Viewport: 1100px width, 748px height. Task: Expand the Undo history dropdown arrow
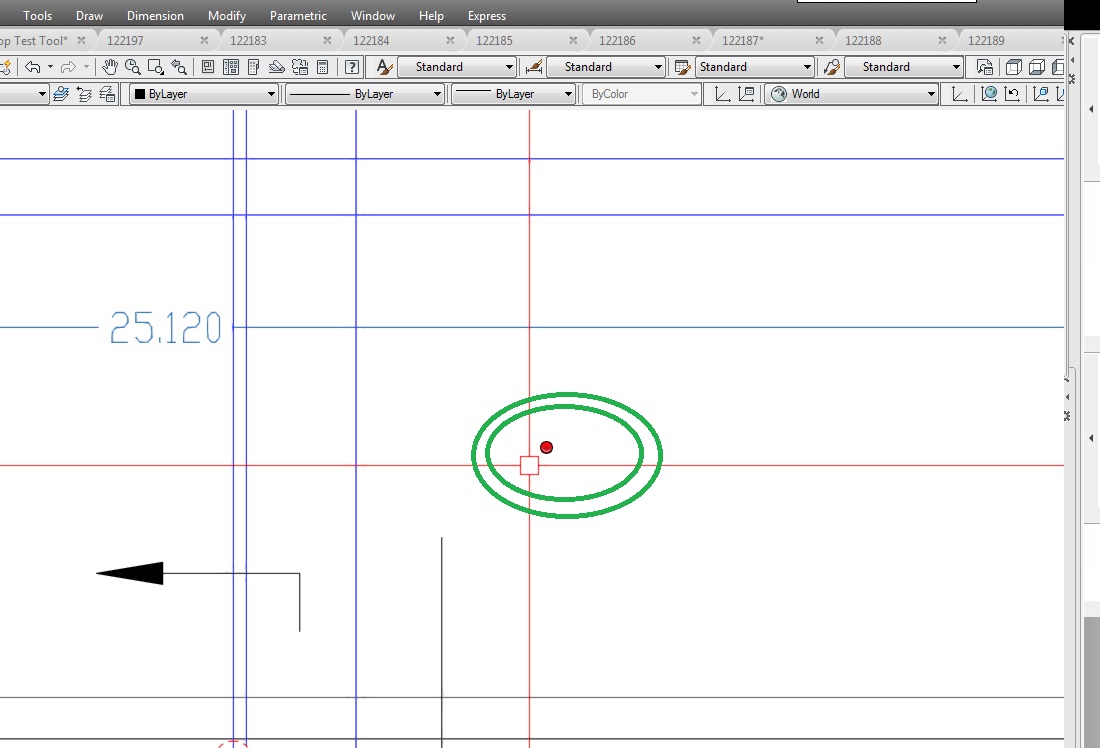coord(51,67)
